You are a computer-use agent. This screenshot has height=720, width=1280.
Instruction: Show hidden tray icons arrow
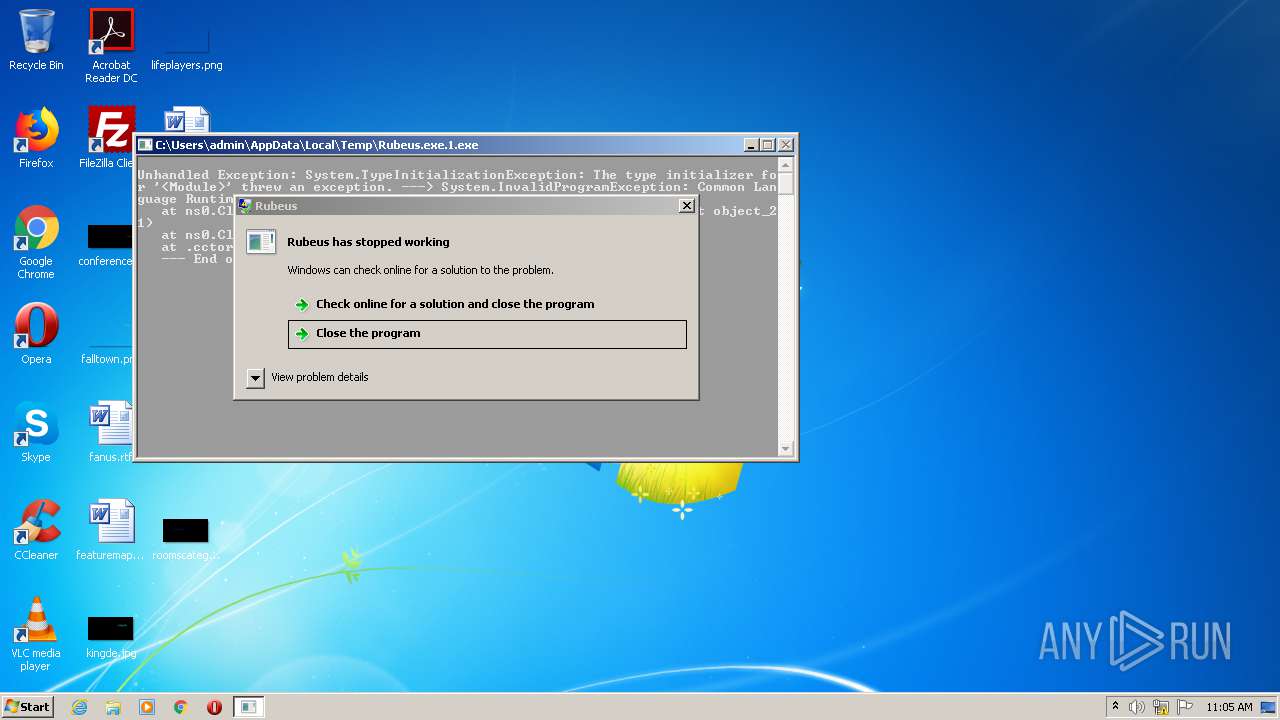tap(1115, 707)
